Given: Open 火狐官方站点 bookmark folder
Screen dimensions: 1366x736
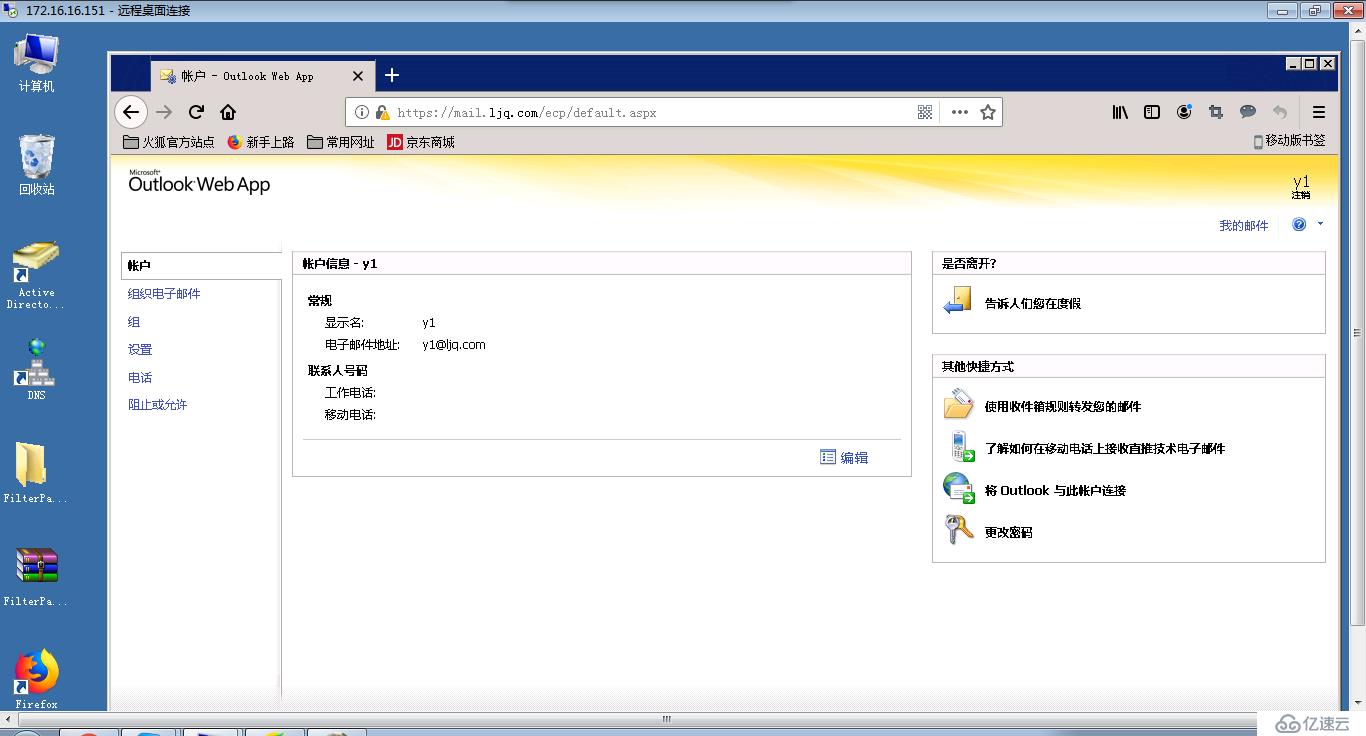Looking at the screenshot, I should coord(169,142).
